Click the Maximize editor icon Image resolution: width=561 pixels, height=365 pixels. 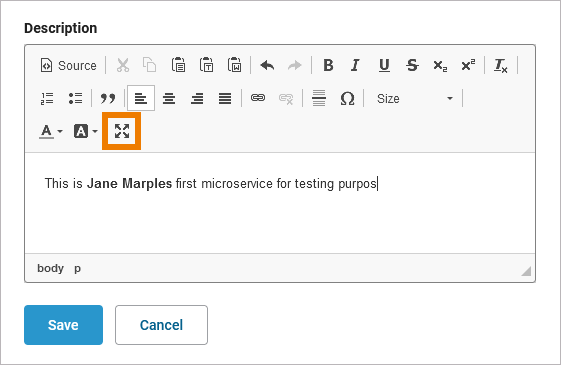coord(122,131)
